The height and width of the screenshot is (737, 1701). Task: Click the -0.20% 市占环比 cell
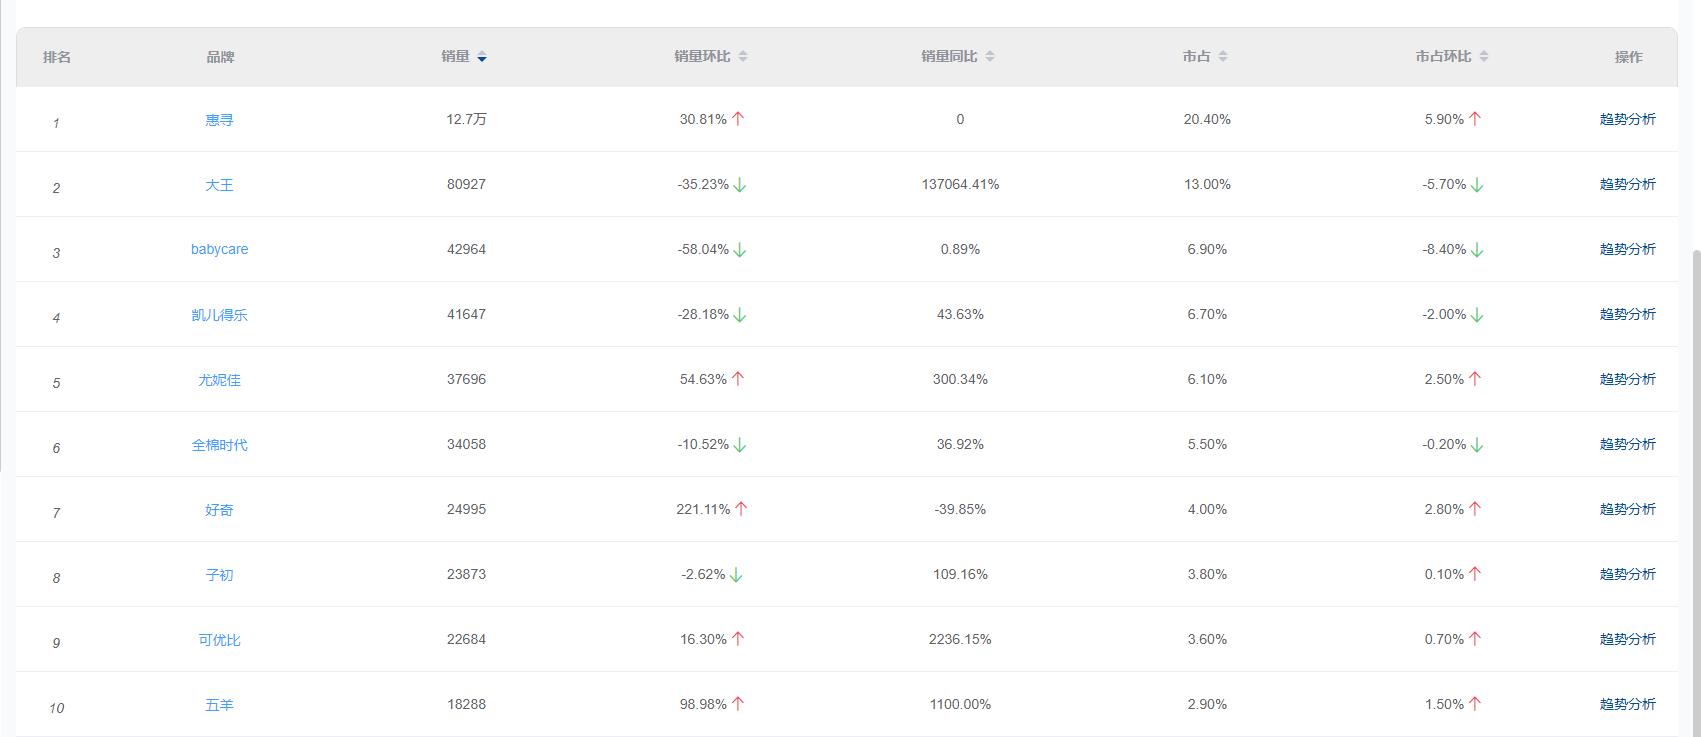1444,444
